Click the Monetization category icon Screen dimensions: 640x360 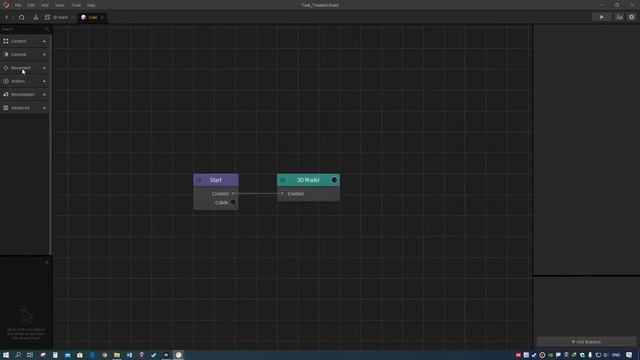click(6, 94)
